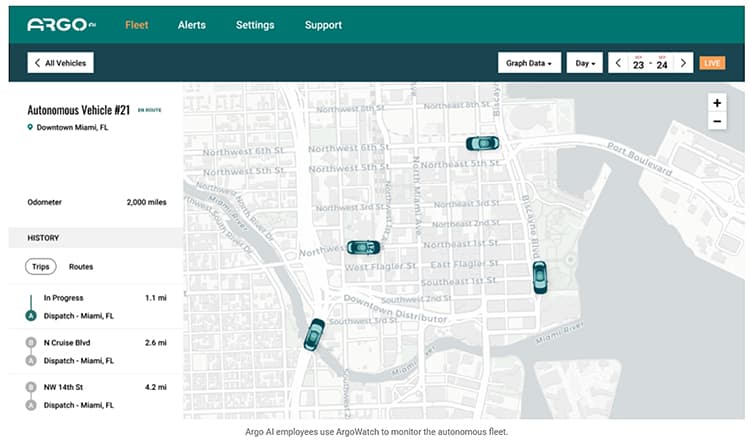Open the Alerts menu
The width and height of the screenshot is (750, 447).
[193, 25]
